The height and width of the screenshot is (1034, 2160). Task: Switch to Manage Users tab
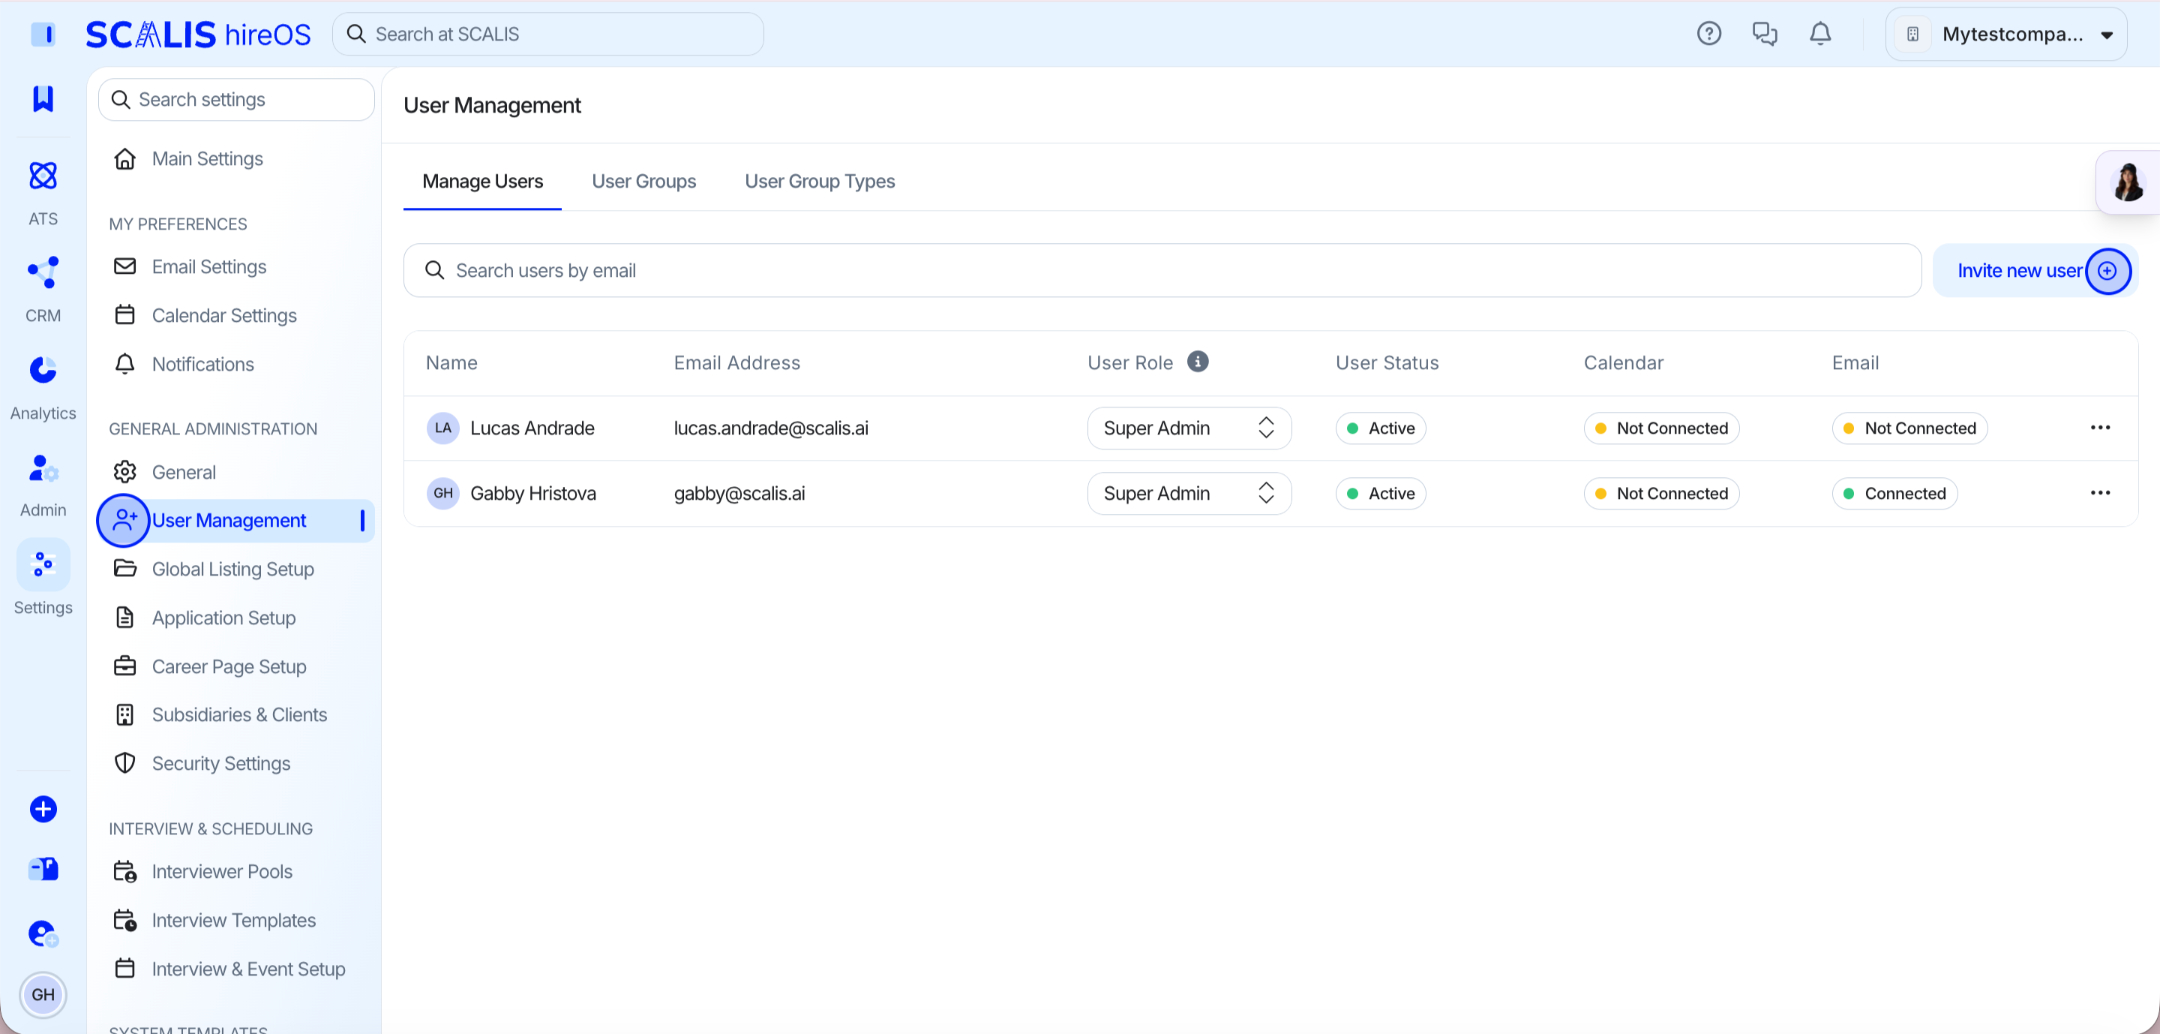[483, 182]
